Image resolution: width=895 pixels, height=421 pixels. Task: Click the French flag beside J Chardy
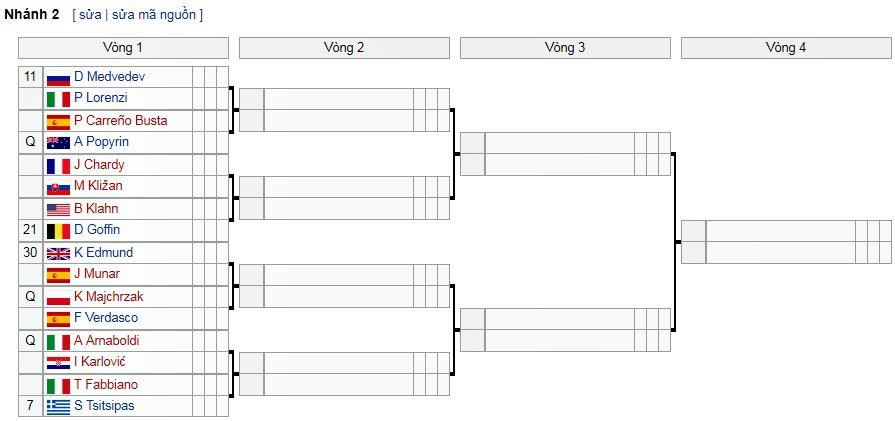(x=58, y=165)
